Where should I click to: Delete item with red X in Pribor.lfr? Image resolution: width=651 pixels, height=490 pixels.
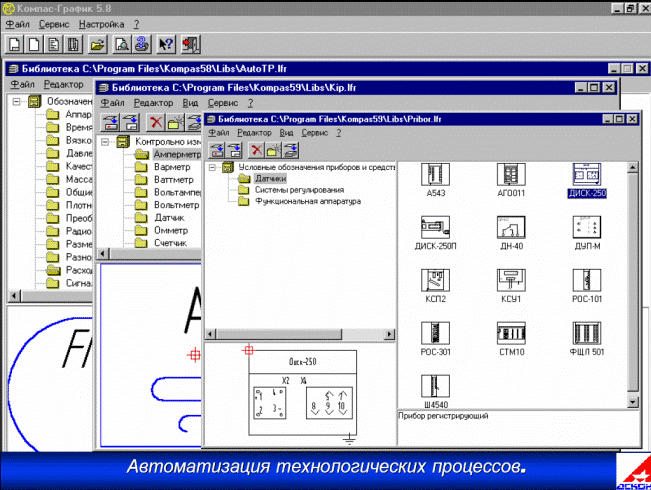(256, 150)
